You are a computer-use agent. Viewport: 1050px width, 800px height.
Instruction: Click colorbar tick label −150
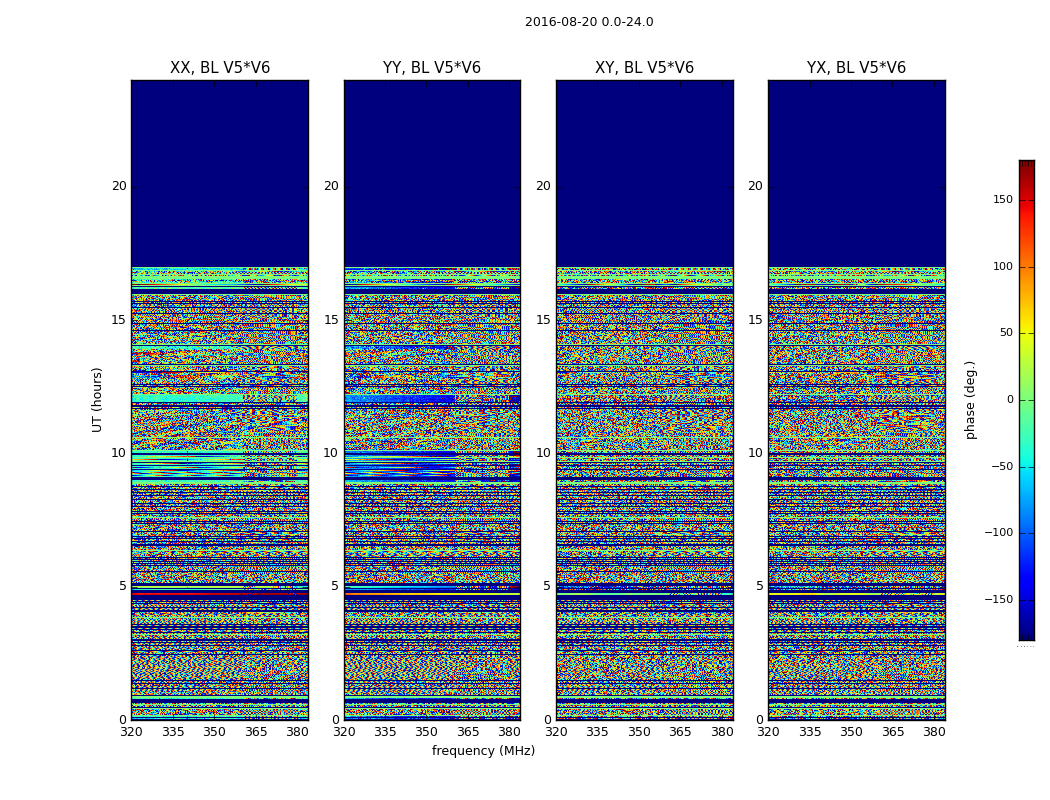click(999, 599)
